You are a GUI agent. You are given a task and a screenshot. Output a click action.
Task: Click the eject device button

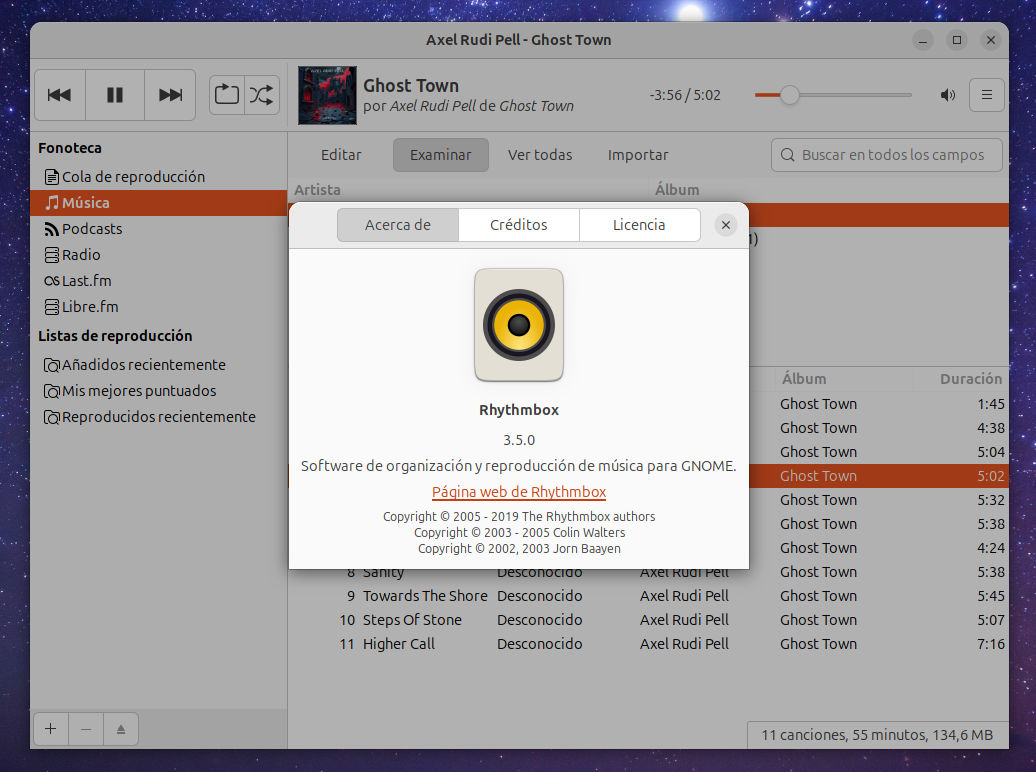[x=121, y=729]
